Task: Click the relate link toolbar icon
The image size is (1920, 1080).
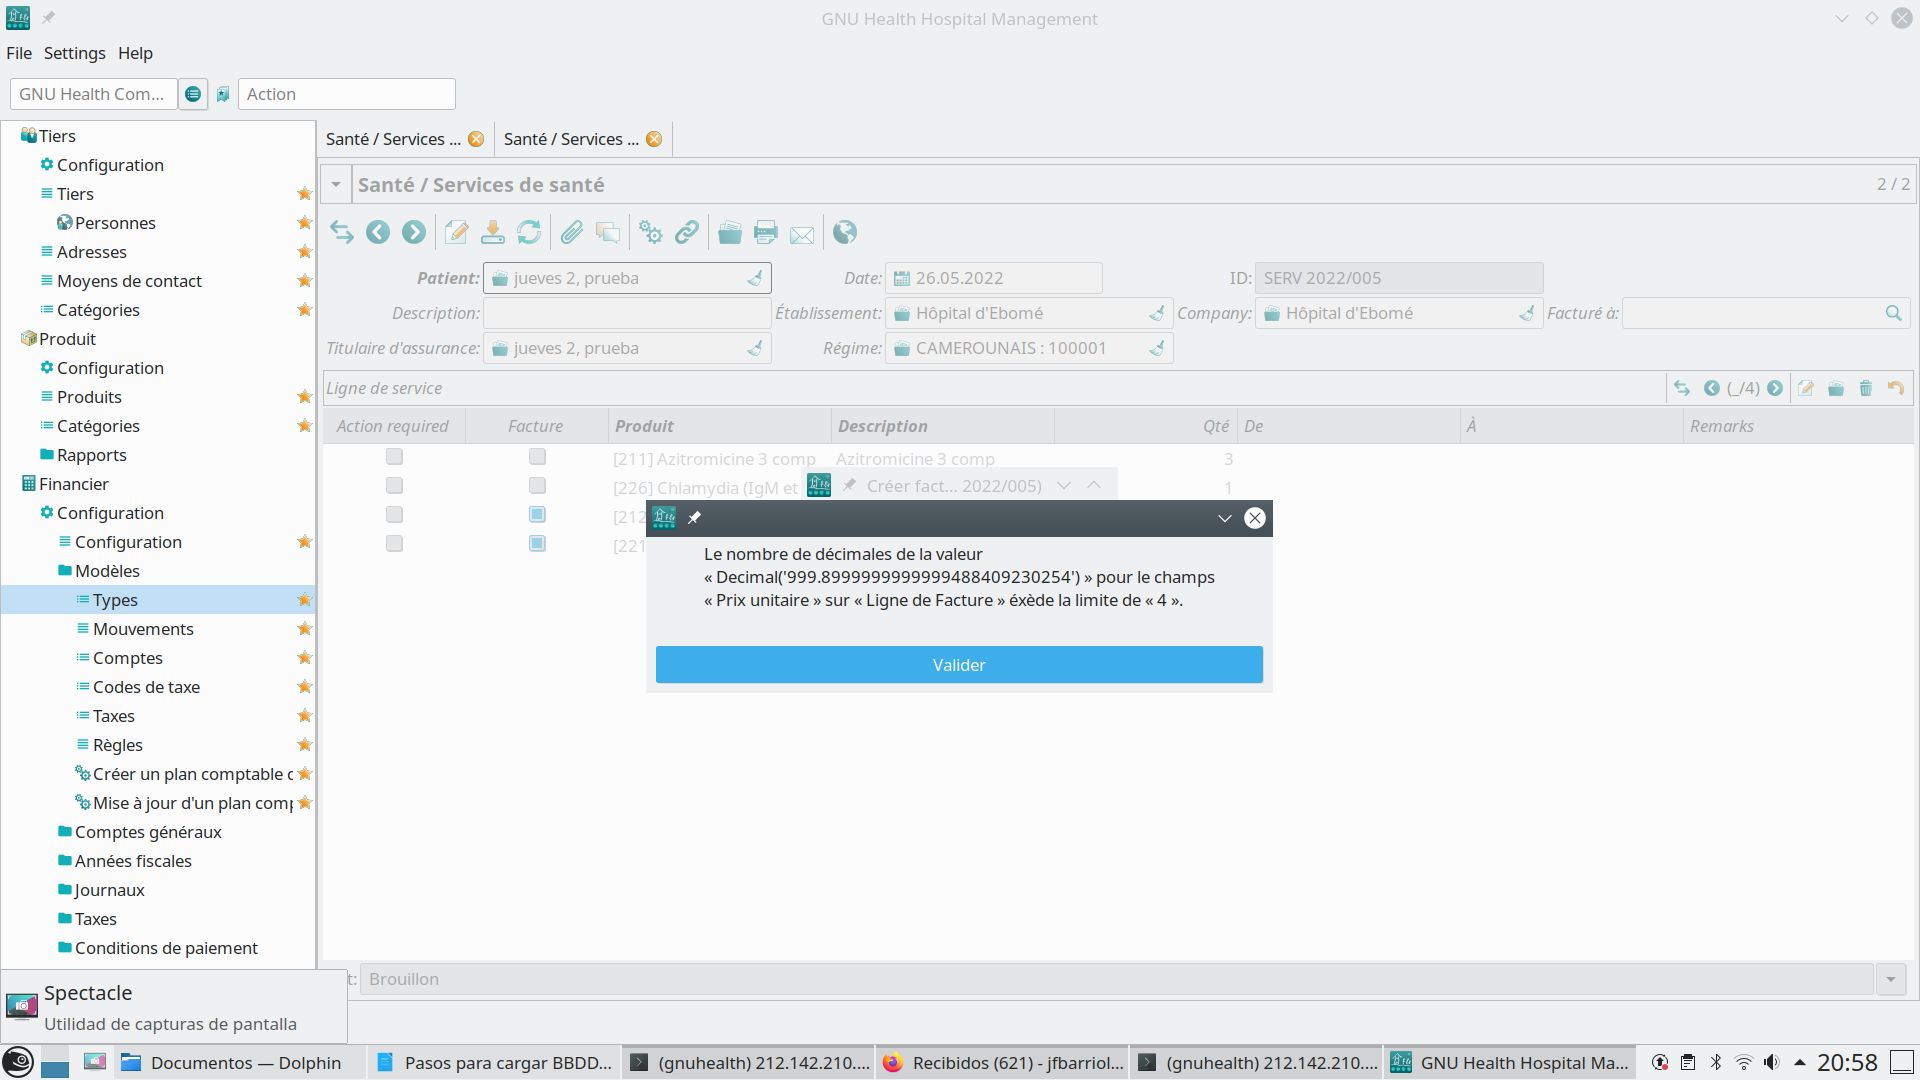Action: tap(687, 233)
